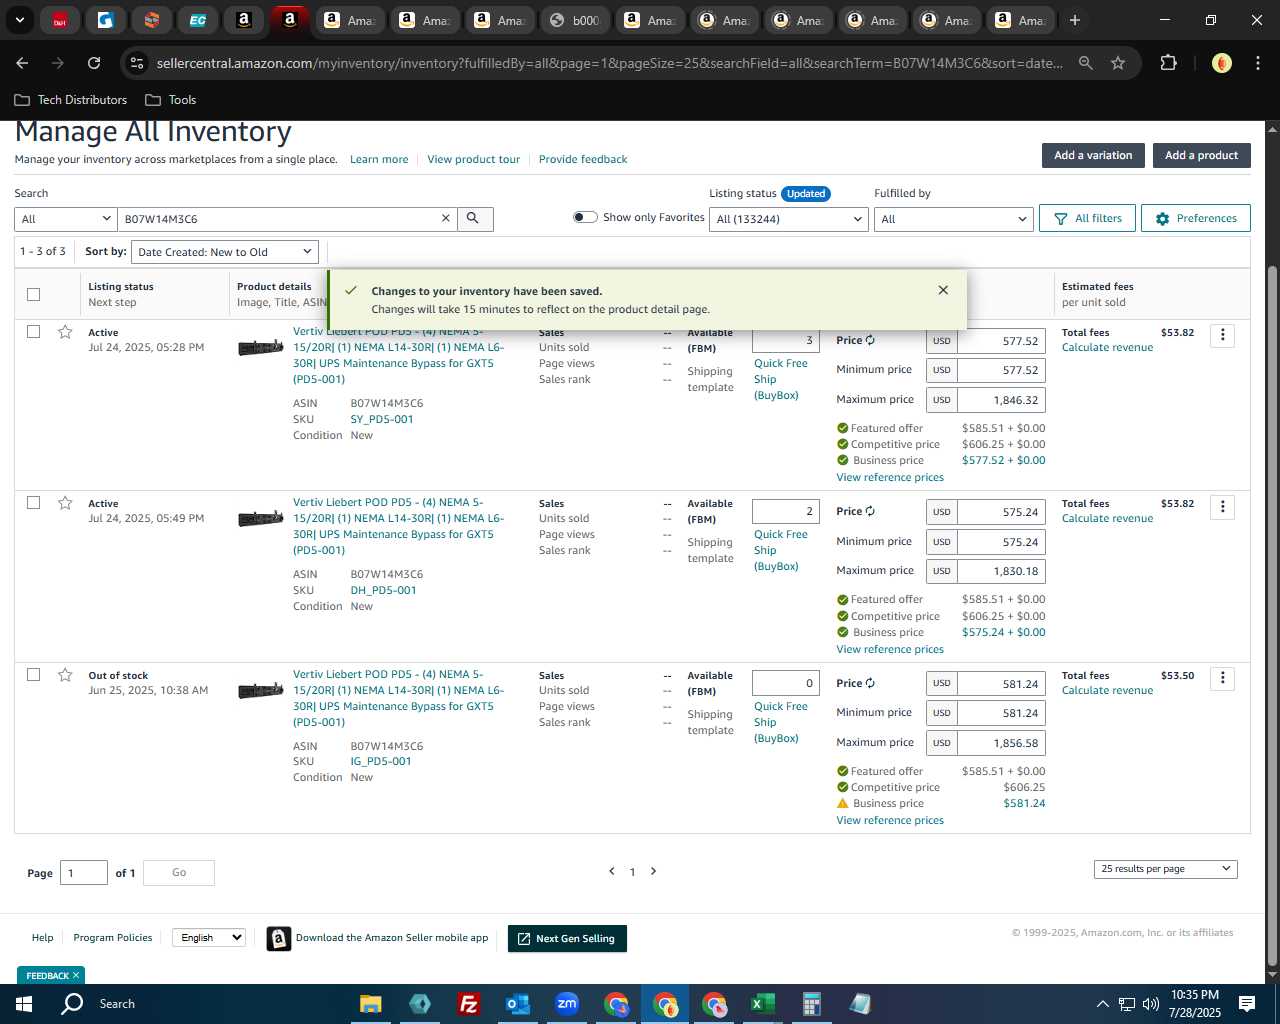The height and width of the screenshot is (1024, 1280).
Task: Switch to the EC browser tab
Action: click(x=198, y=20)
